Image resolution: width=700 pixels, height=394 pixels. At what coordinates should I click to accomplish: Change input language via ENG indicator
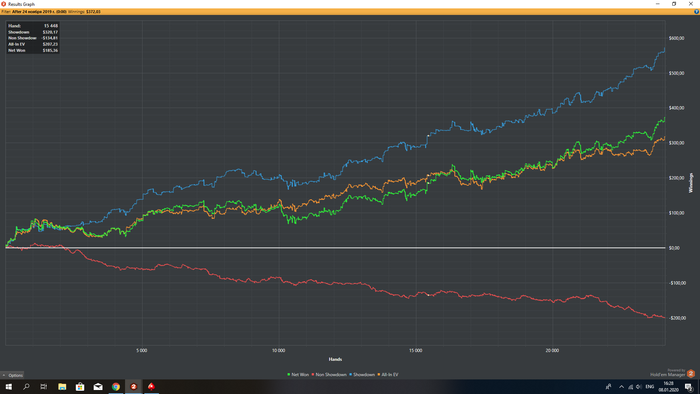click(650, 387)
